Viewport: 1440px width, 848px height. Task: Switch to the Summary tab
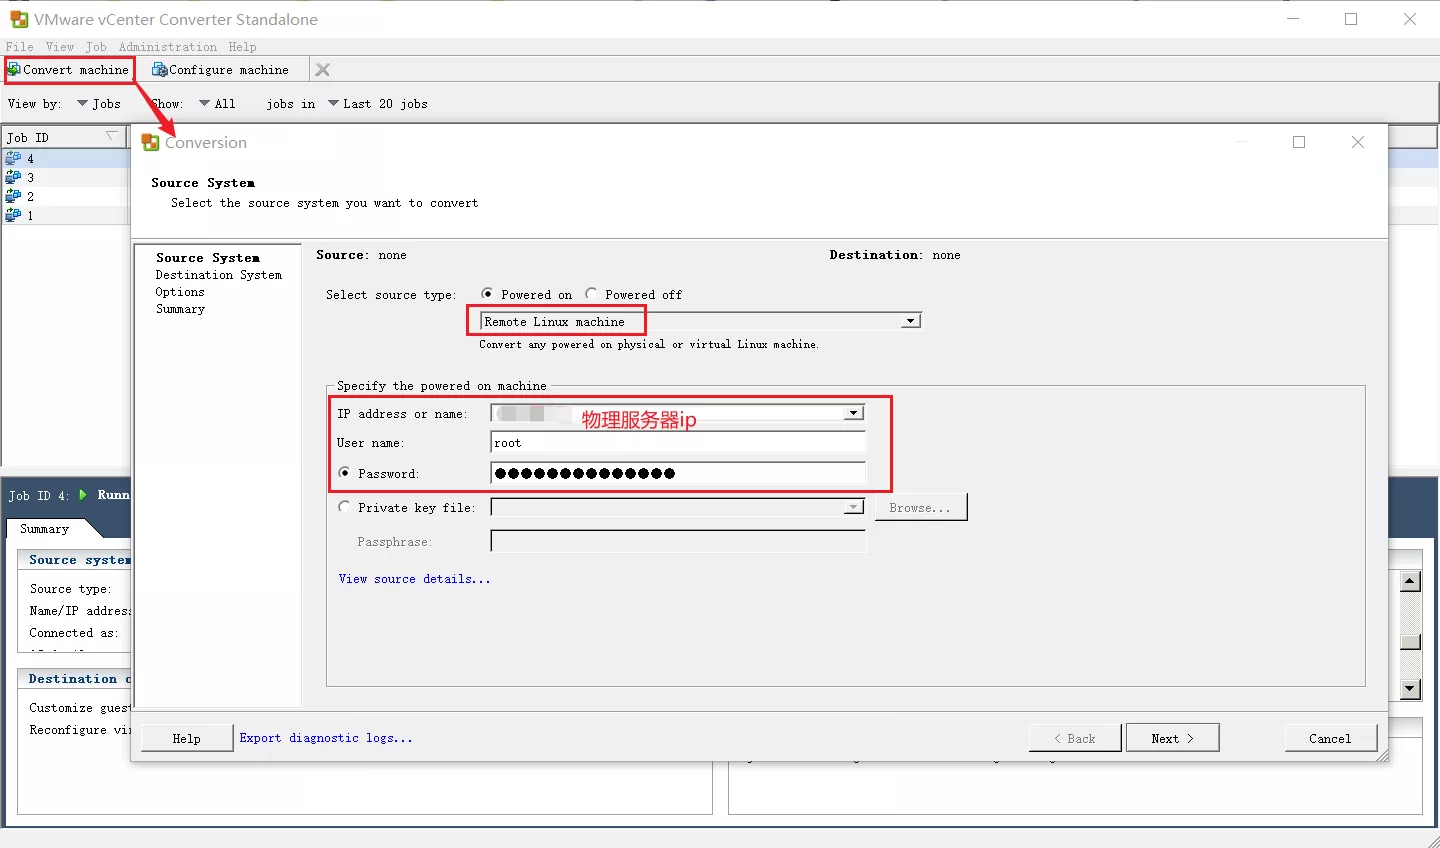(45, 529)
